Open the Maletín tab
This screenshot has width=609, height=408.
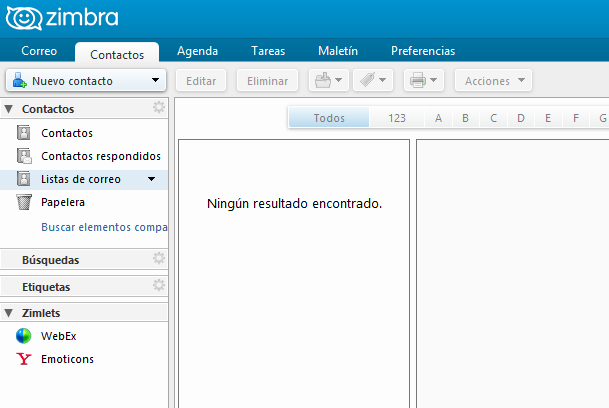coord(338,51)
